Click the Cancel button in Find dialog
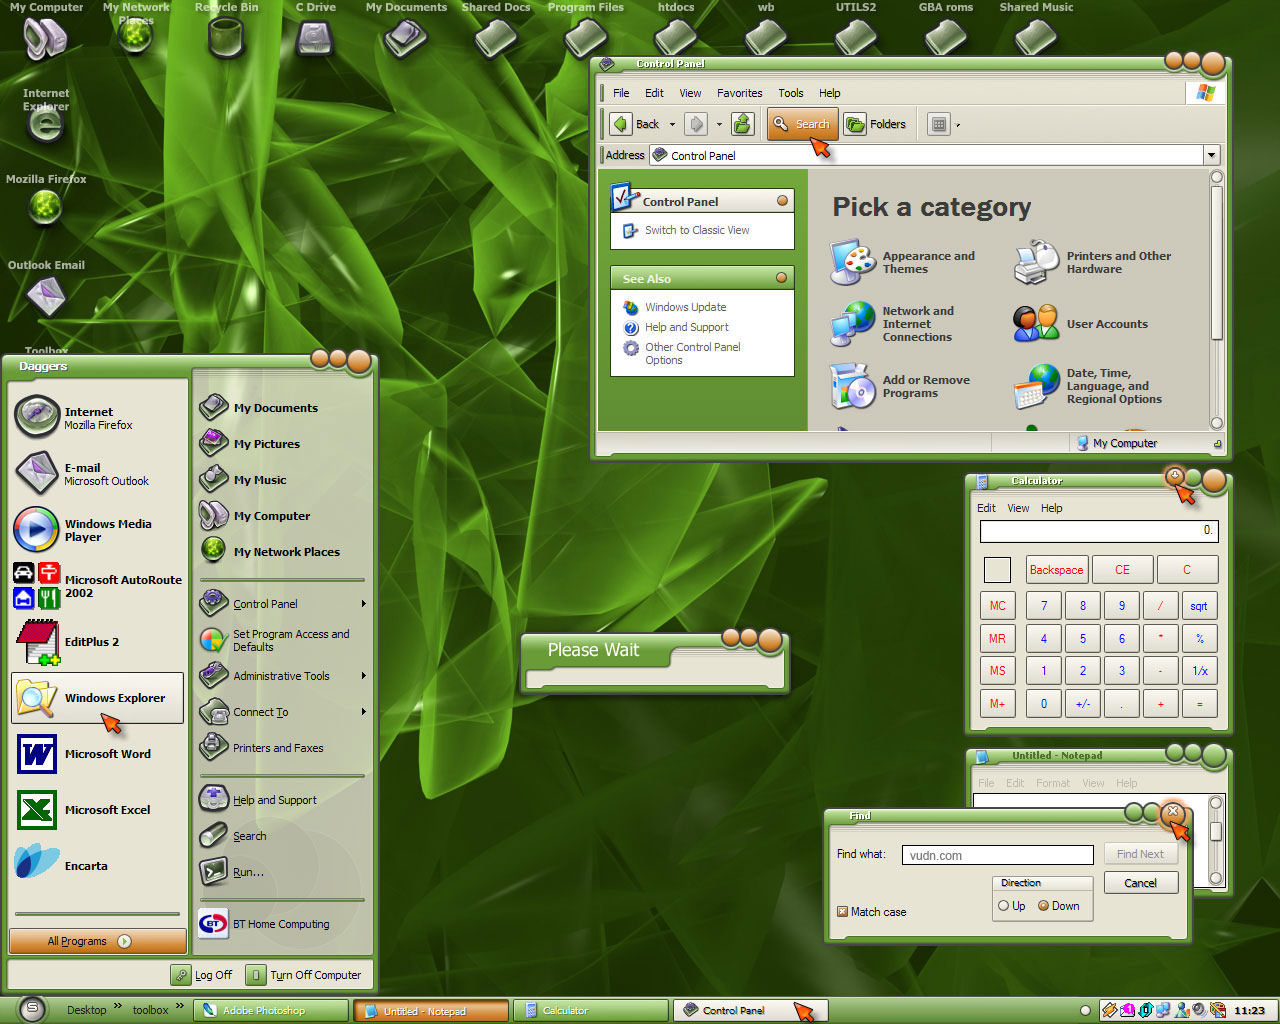 pyautogui.click(x=1141, y=883)
